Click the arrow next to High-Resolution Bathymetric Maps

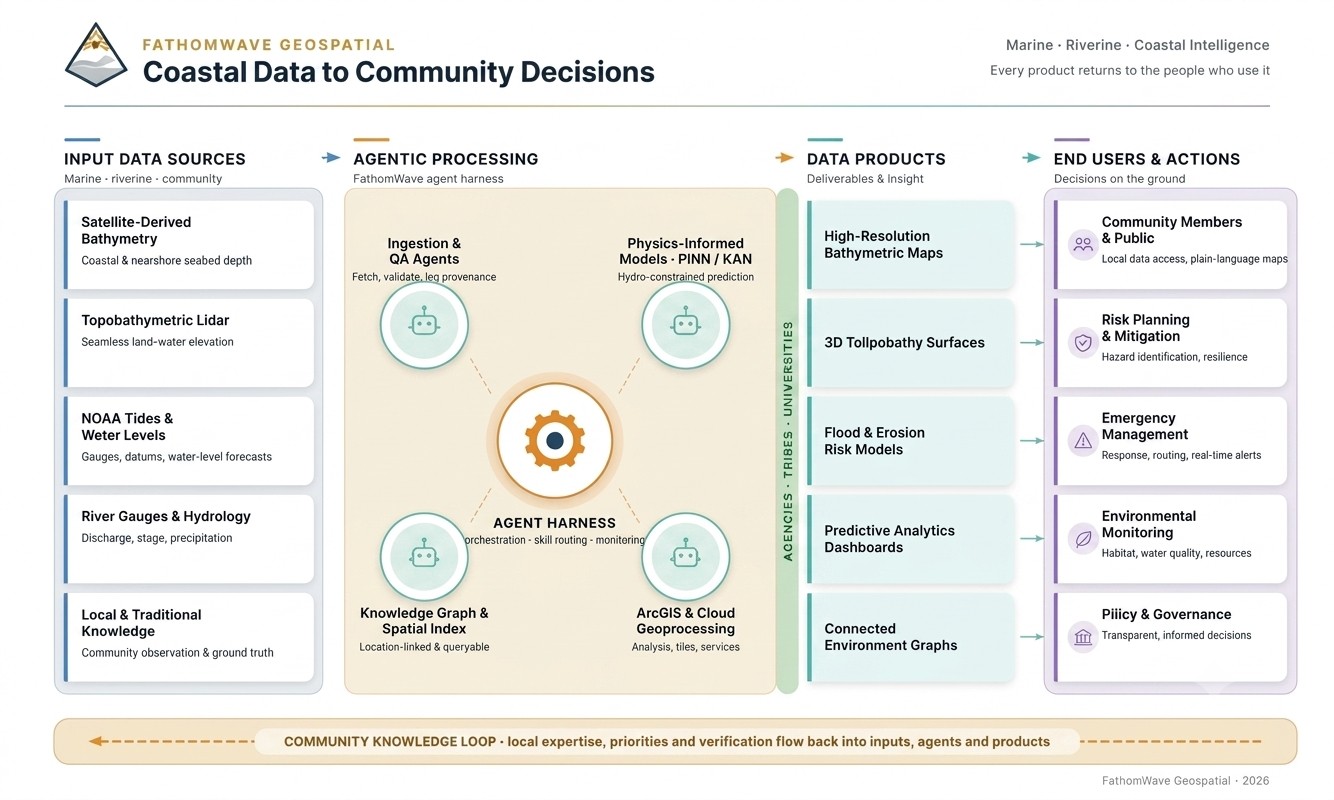tap(1032, 244)
